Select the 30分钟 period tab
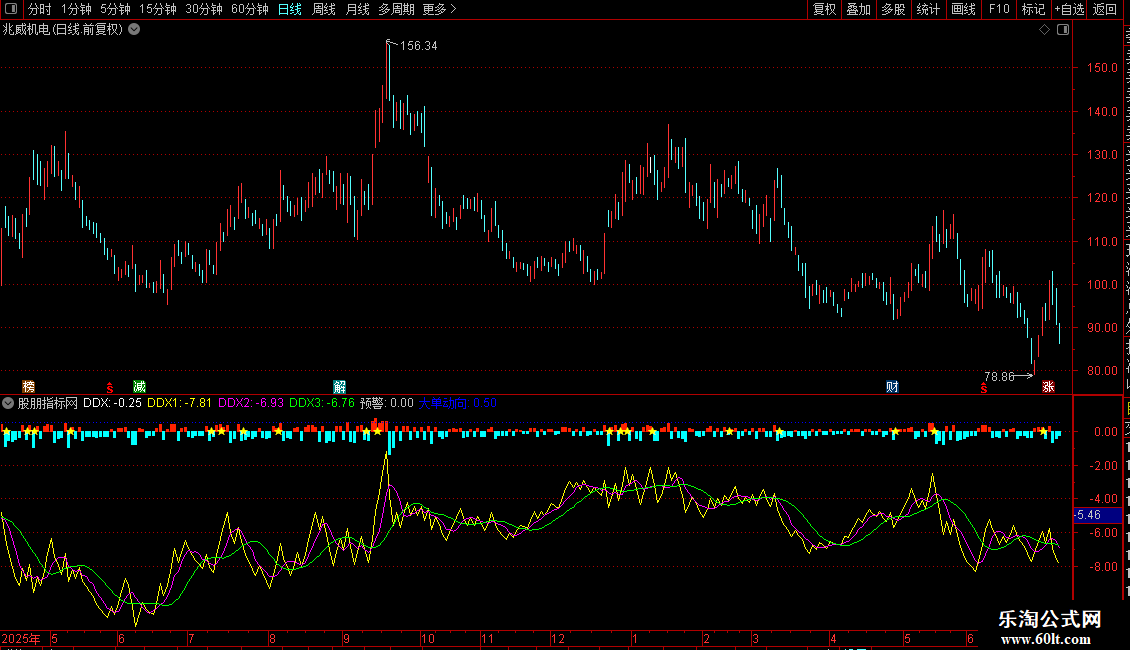The width and height of the screenshot is (1130, 650). [203, 9]
